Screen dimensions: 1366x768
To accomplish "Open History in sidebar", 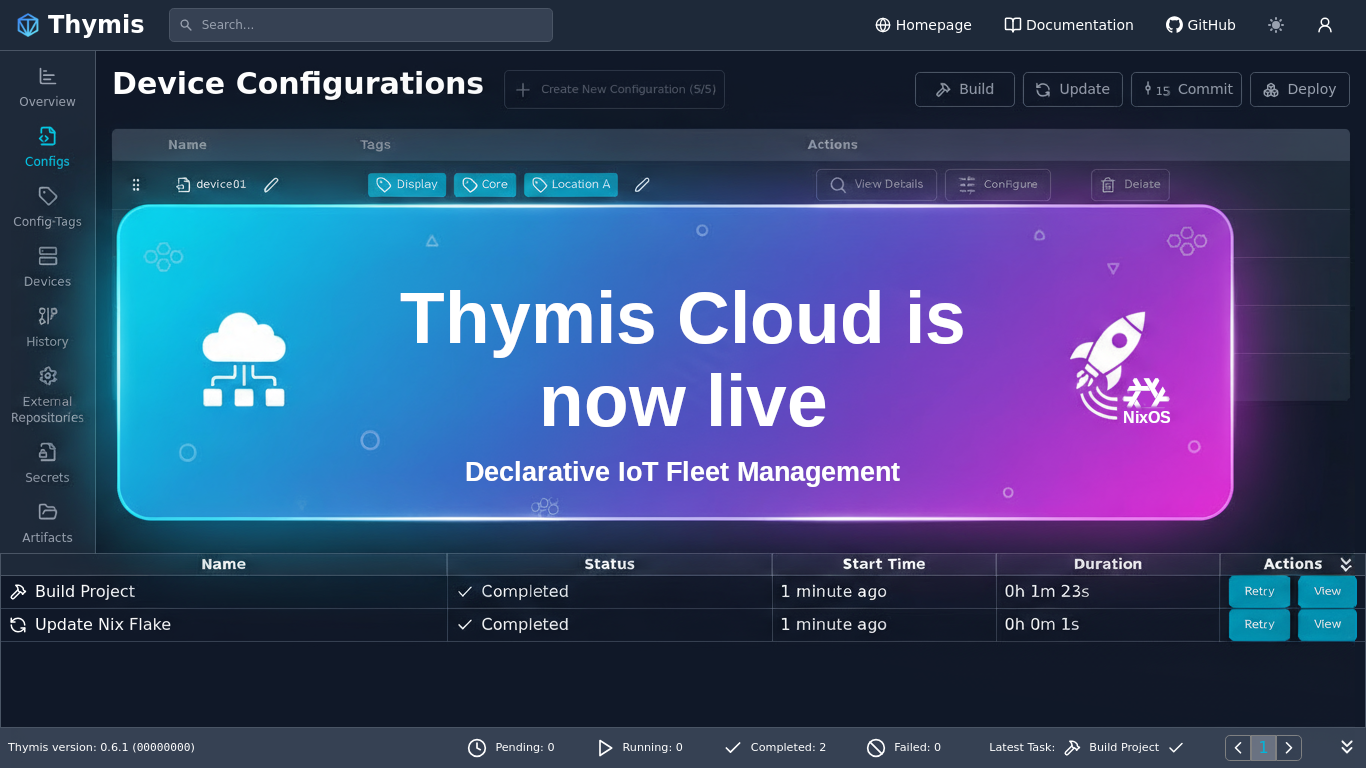I will [47, 327].
